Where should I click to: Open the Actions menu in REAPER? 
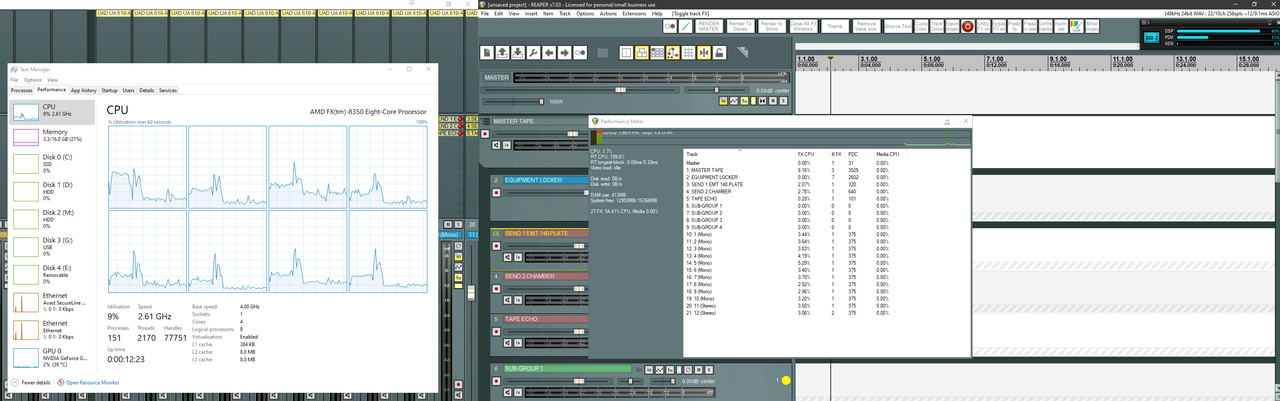click(x=608, y=14)
